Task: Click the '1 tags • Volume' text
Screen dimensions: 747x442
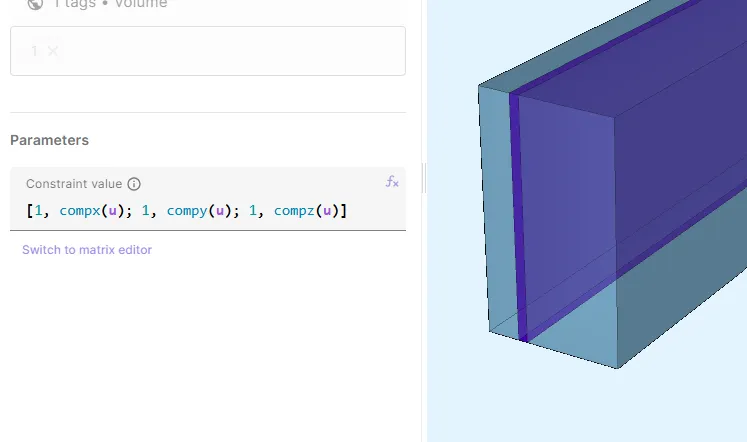Action: pyautogui.click(x=110, y=4)
